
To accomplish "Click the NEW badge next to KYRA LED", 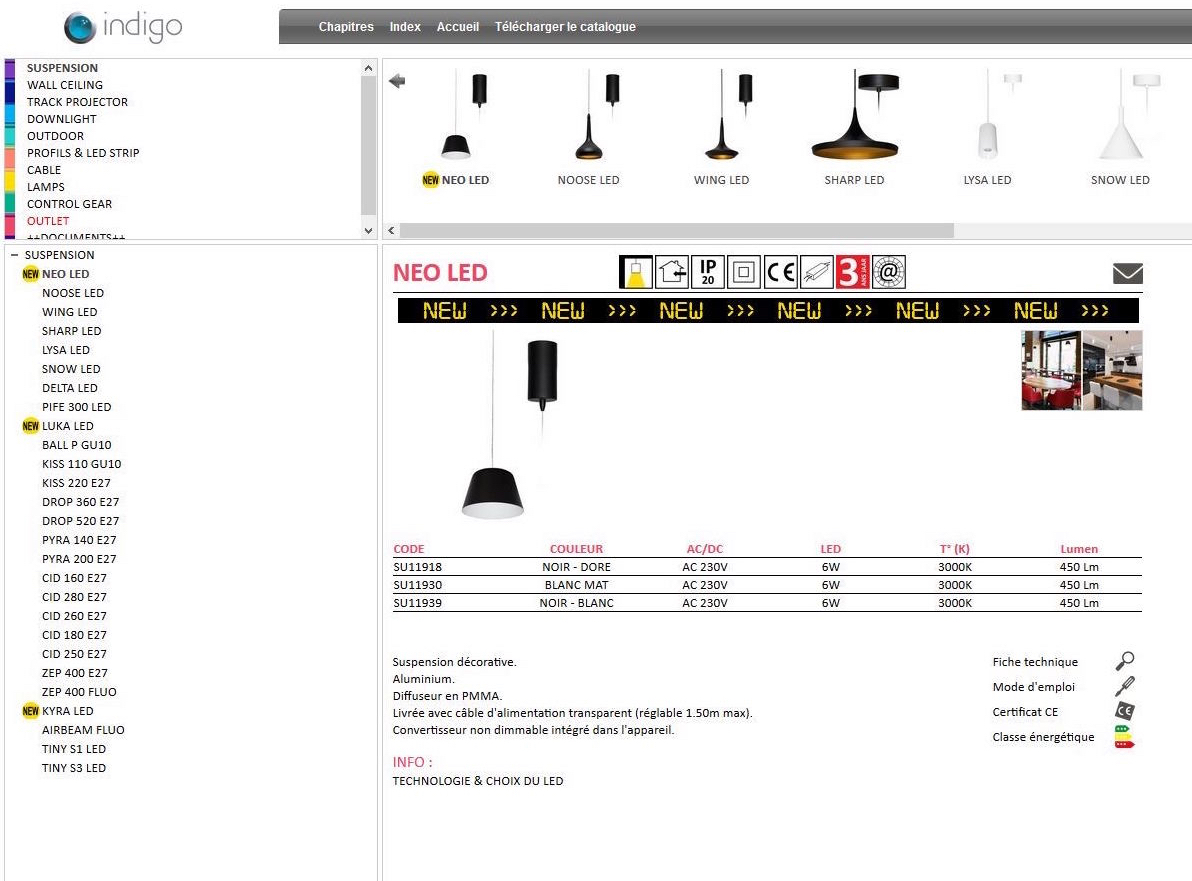I will (x=30, y=711).
